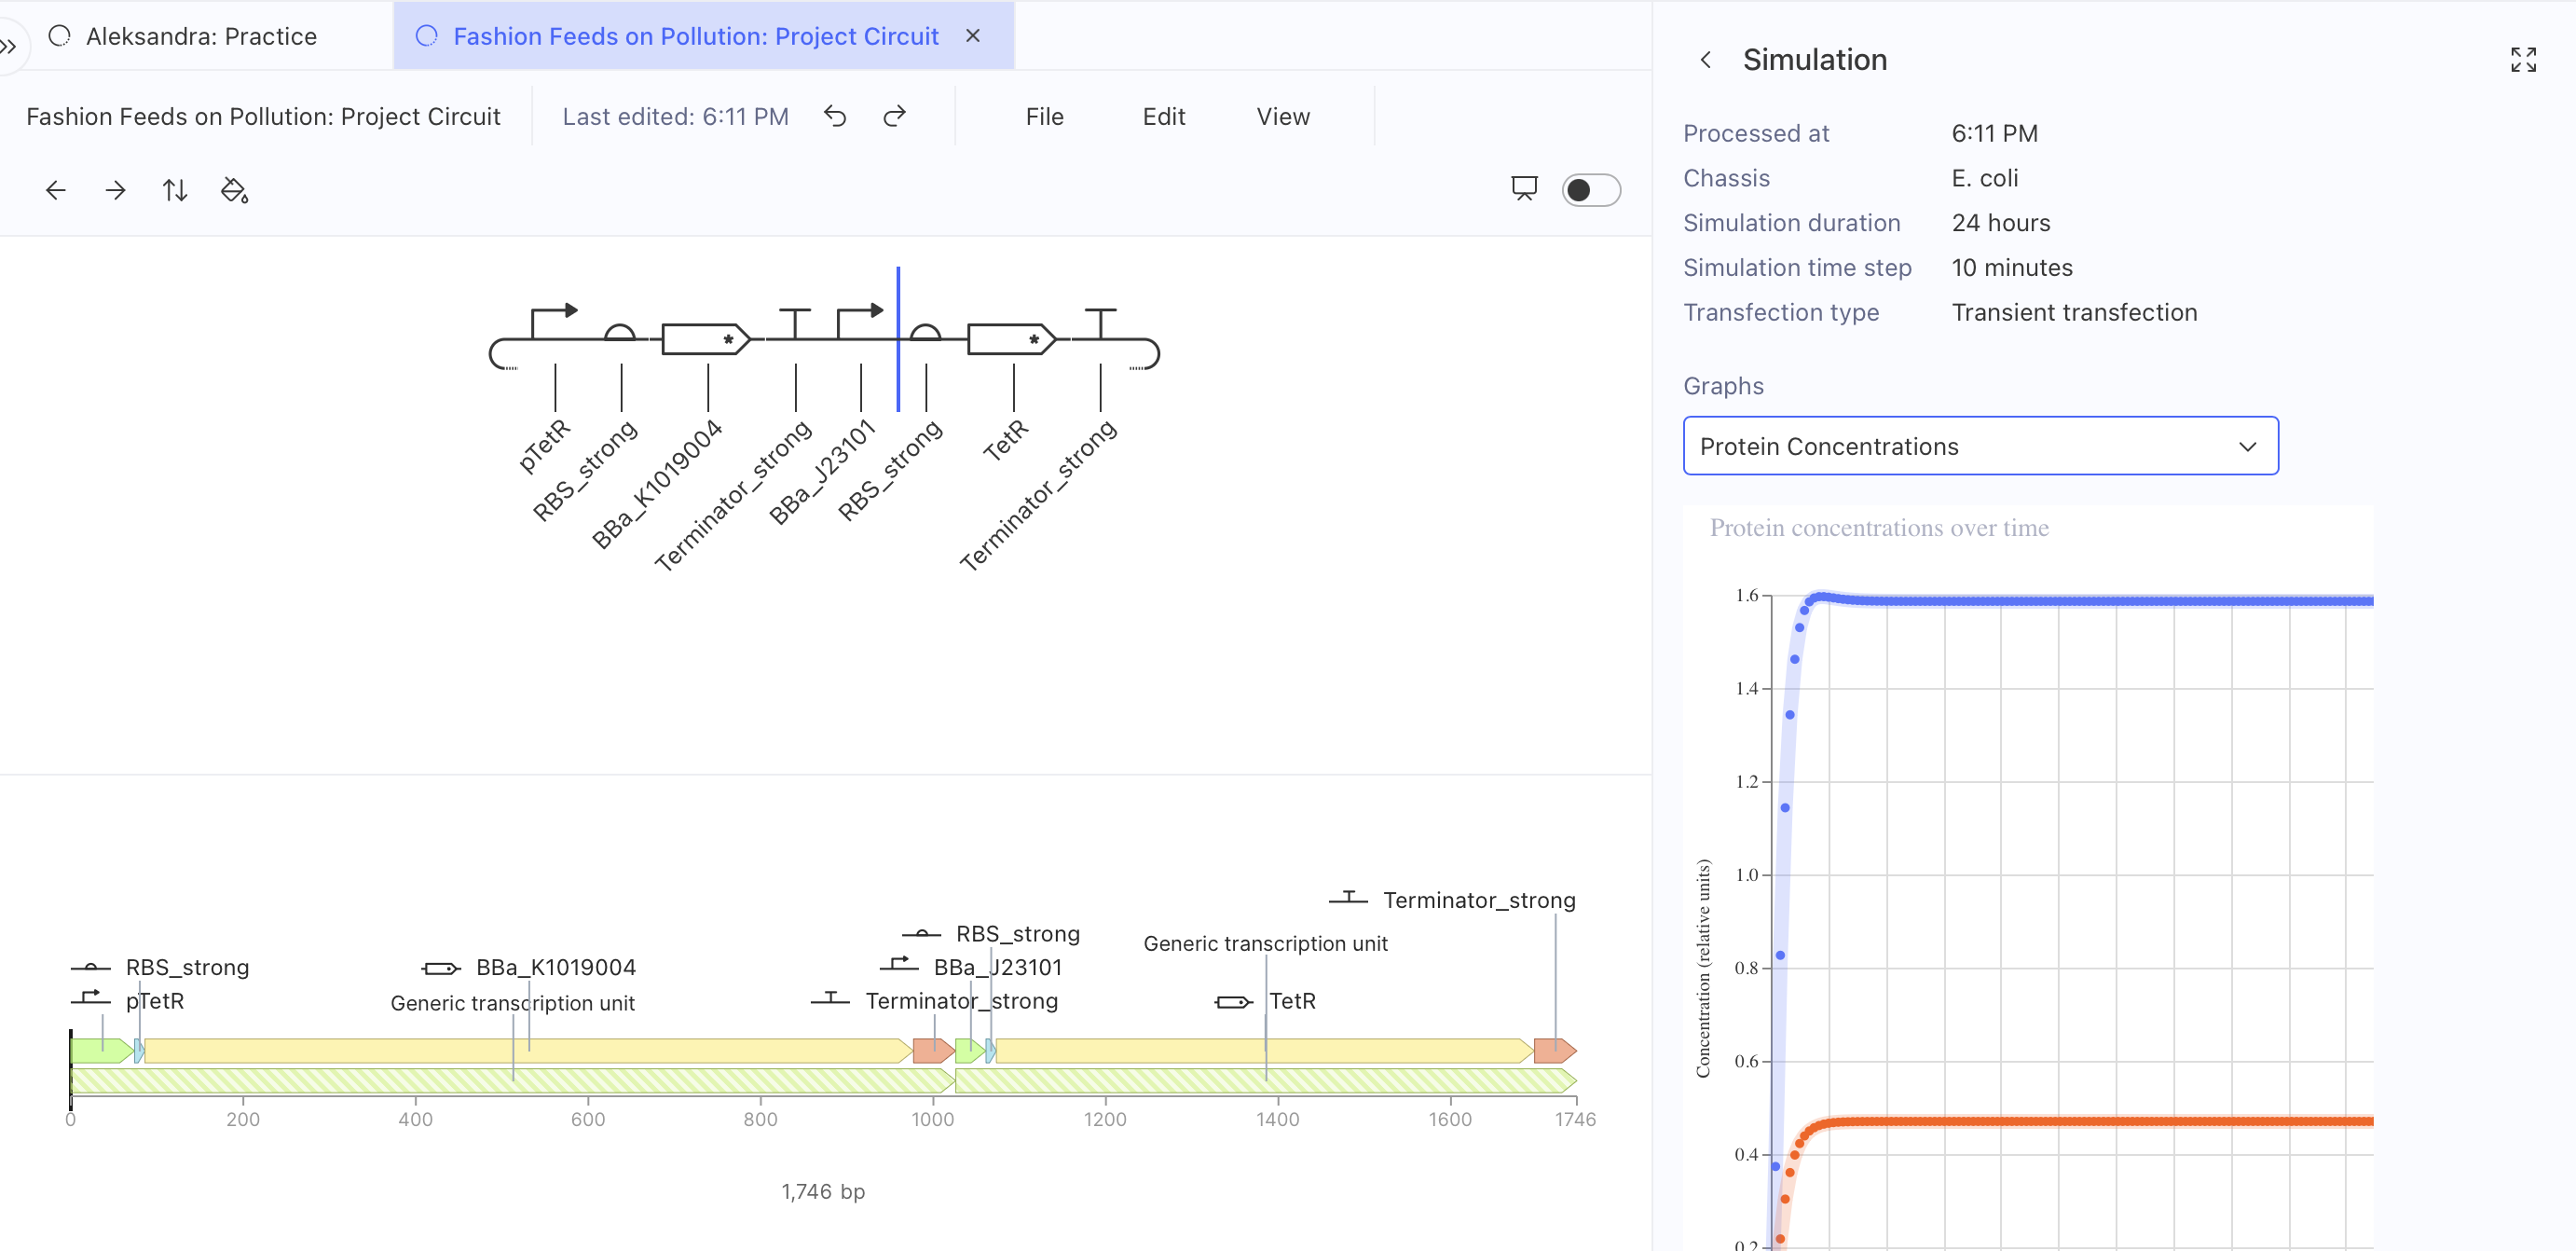Toggle the switch next to presentation icon
The width and height of the screenshot is (2576, 1251).
1590,190
